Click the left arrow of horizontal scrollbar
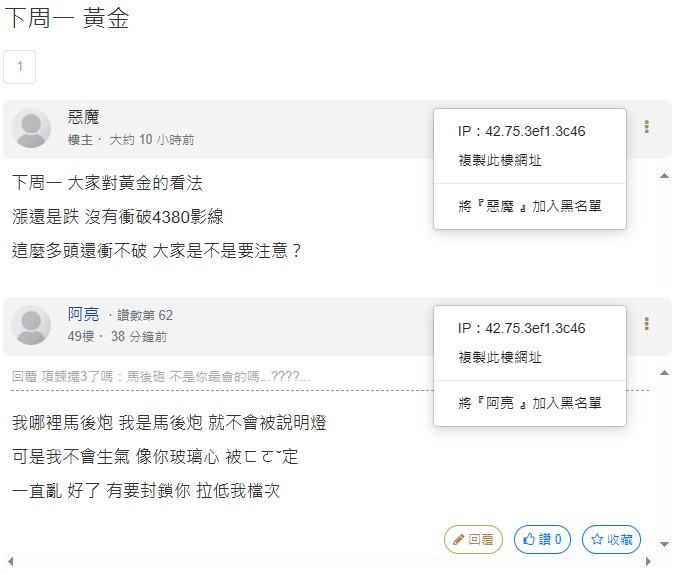 (x=9, y=562)
